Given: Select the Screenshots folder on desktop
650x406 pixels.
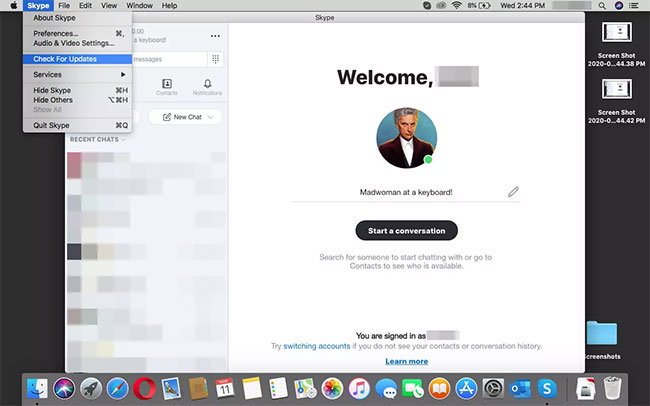Looking at the screenshot, I should pos(602,340).
